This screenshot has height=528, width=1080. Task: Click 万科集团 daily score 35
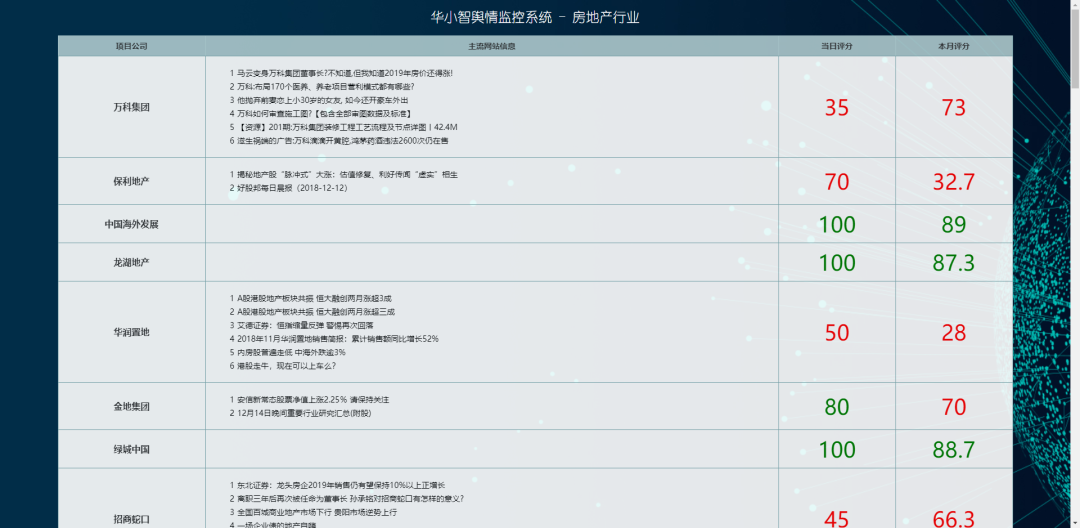(x=837, y=108)
